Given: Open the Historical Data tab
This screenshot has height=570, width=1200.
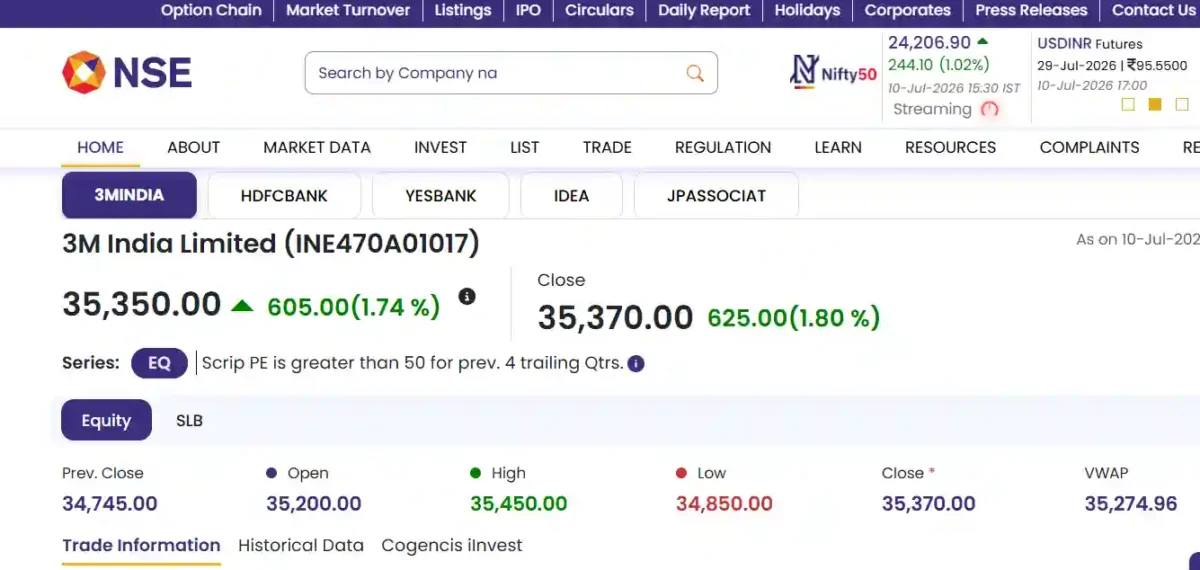Looking at the screenshot, I should [300, 545].
